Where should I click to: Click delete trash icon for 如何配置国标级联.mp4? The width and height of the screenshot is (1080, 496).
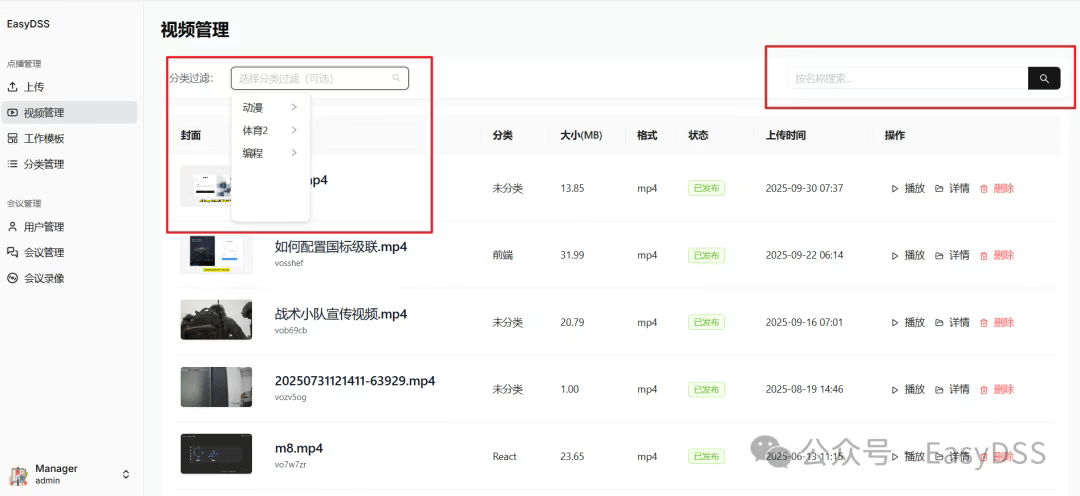click(983, 255)
